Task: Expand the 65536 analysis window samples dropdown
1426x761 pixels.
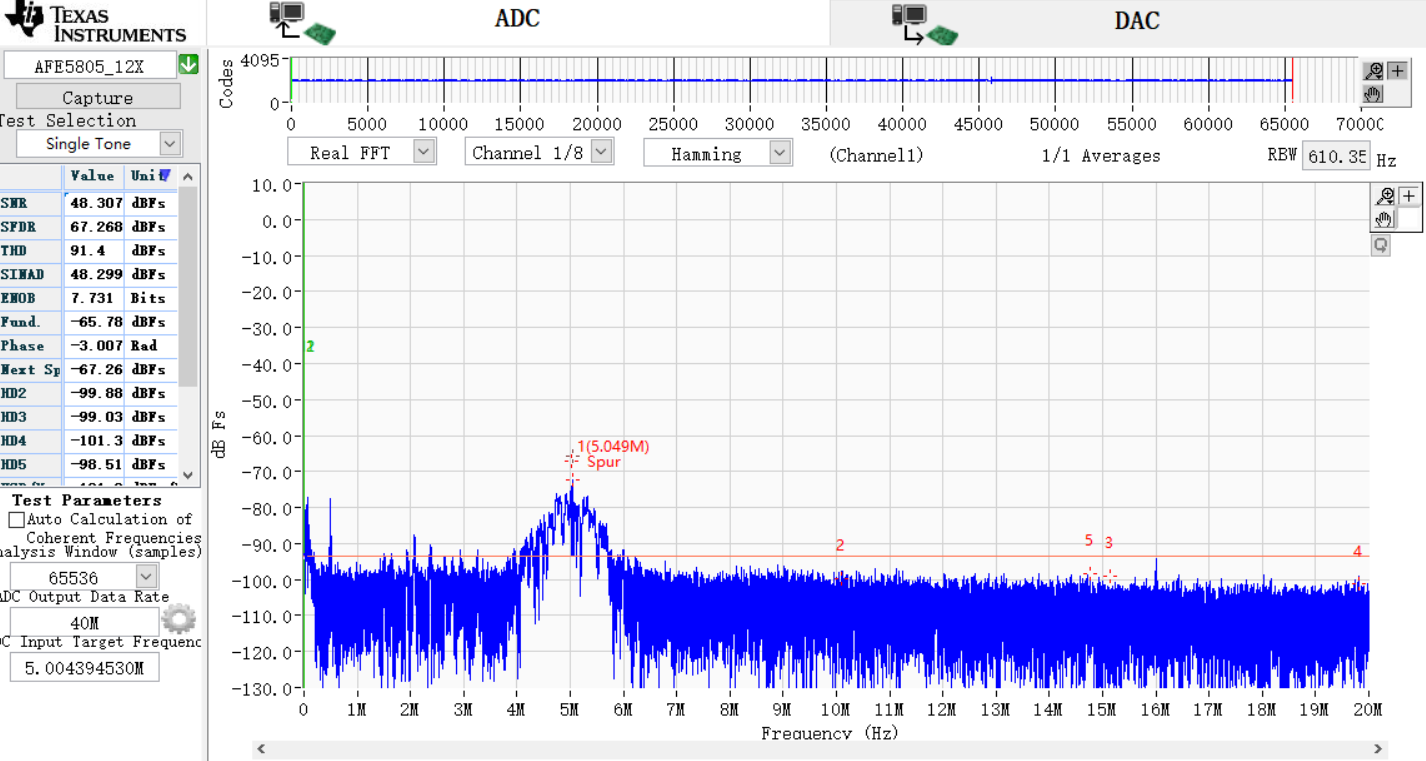Action: coord(146,577)
